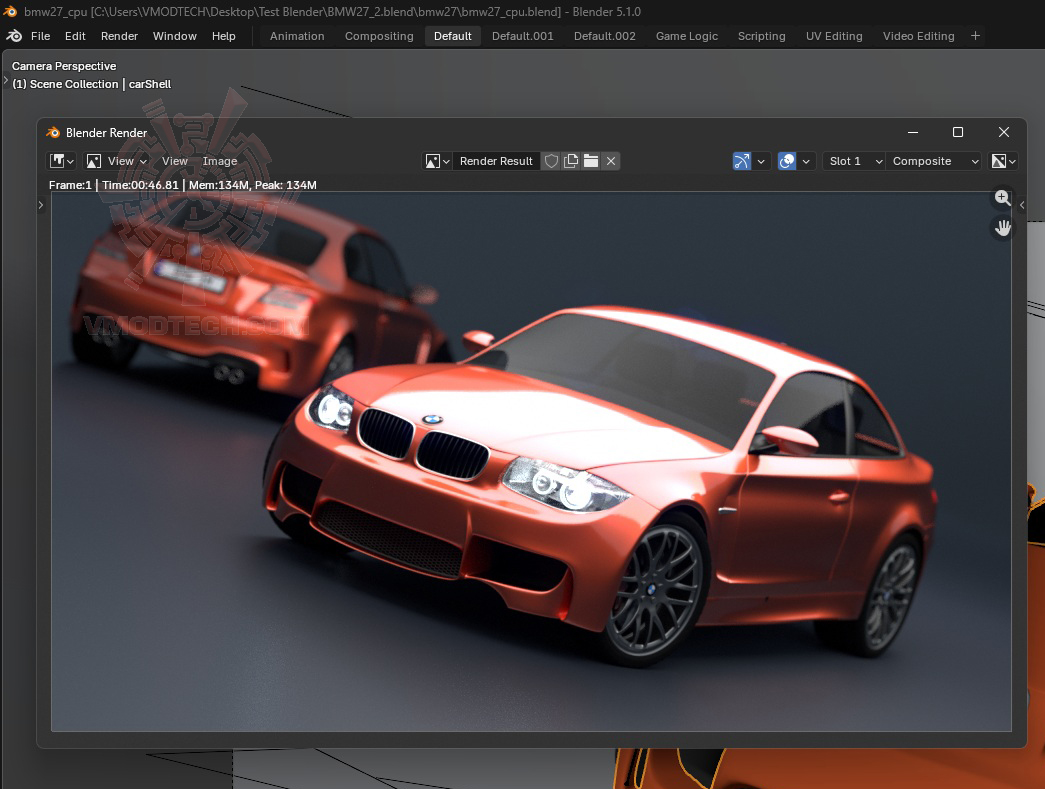Screen dimensions: 1045x789
Task: Switch to the Compositing workspace tab
Action: click(x=379, y=36)
